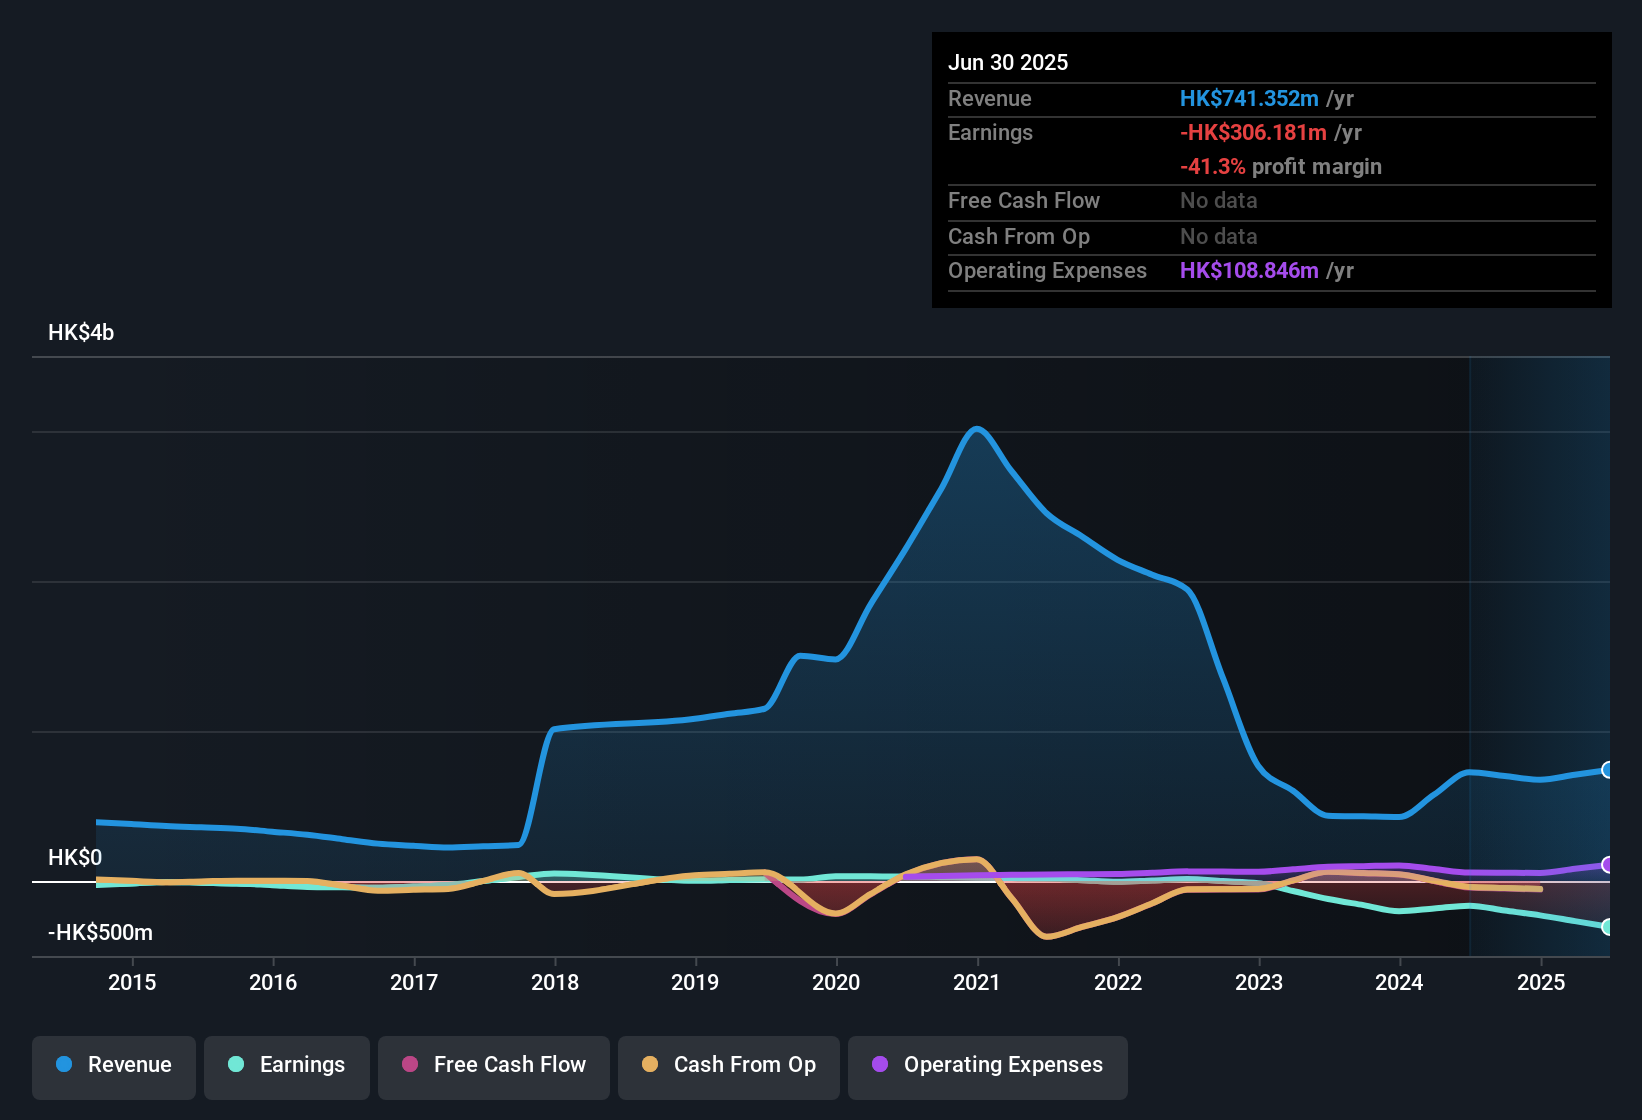
Task: Click the Operating Expenses tooltip row label
Action: coord(1047,270)
